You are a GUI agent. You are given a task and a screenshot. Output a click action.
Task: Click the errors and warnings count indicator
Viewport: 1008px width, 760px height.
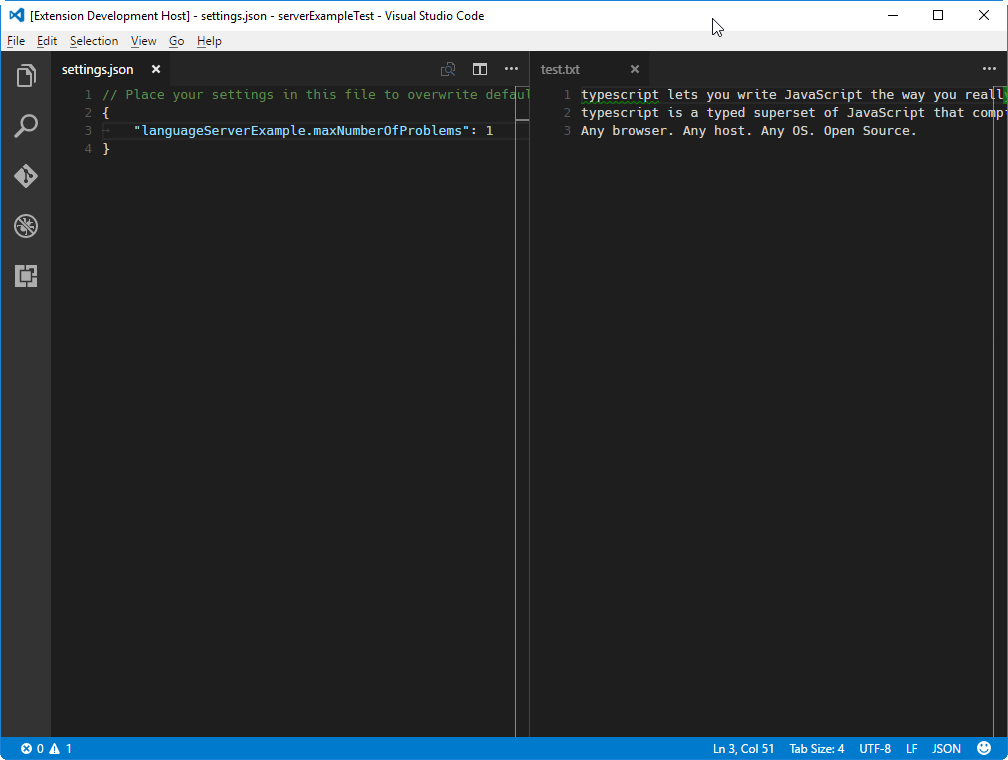point(46,748)
